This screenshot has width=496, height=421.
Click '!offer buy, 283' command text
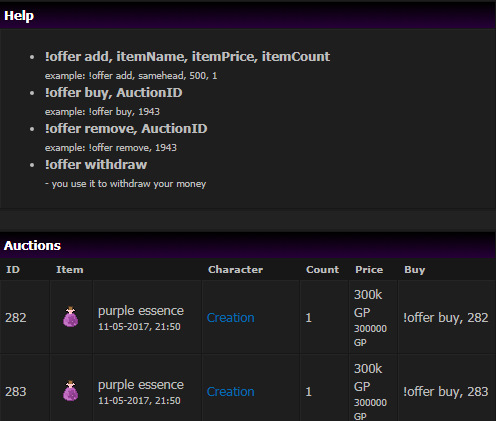coord(446,392)
